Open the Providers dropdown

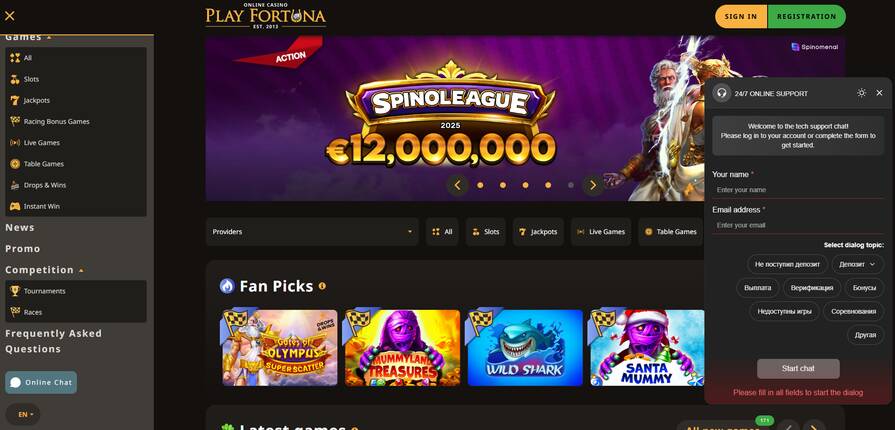(x=312, y=232)
